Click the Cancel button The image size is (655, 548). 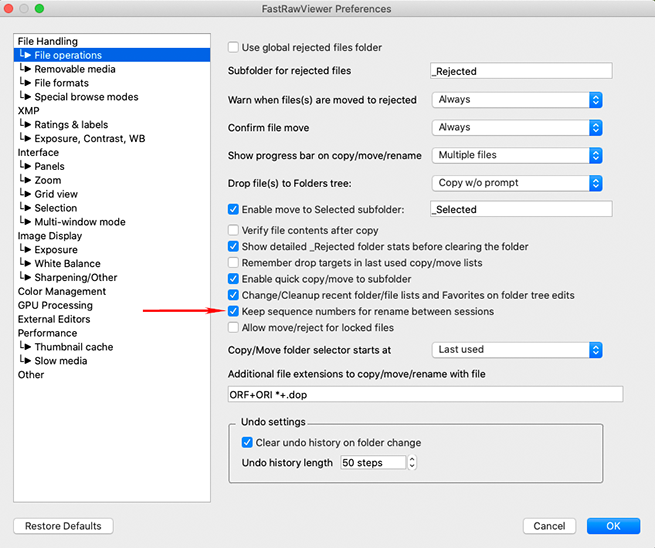(549, 526)
